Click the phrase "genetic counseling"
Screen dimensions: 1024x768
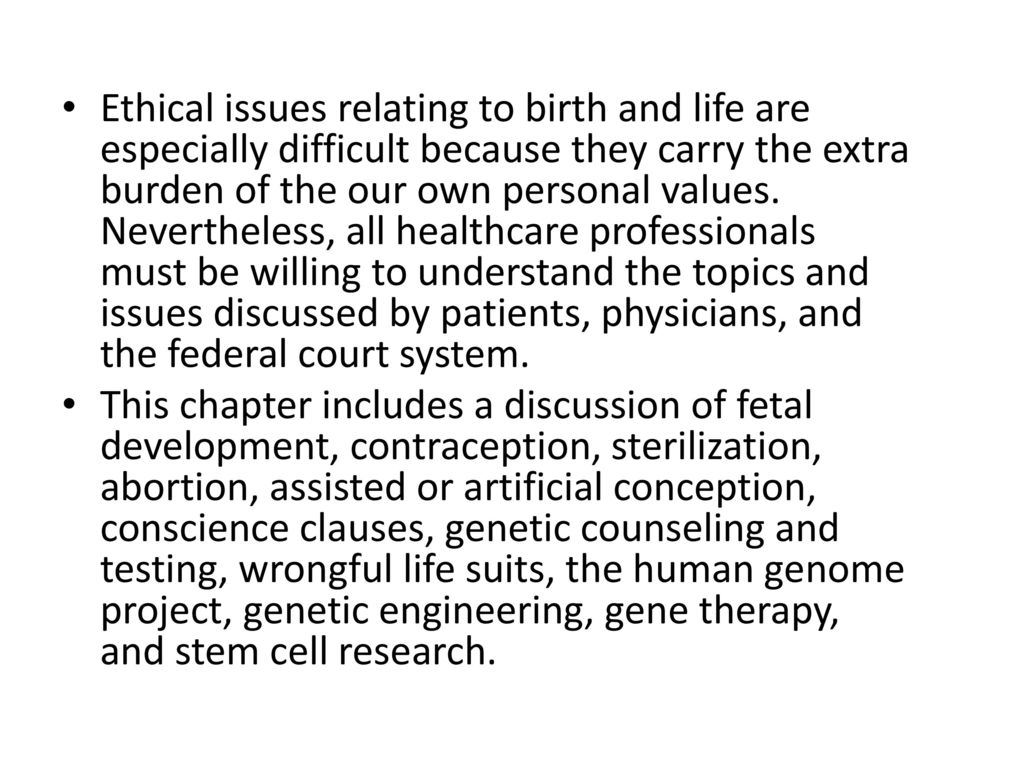tap(604, 528)
